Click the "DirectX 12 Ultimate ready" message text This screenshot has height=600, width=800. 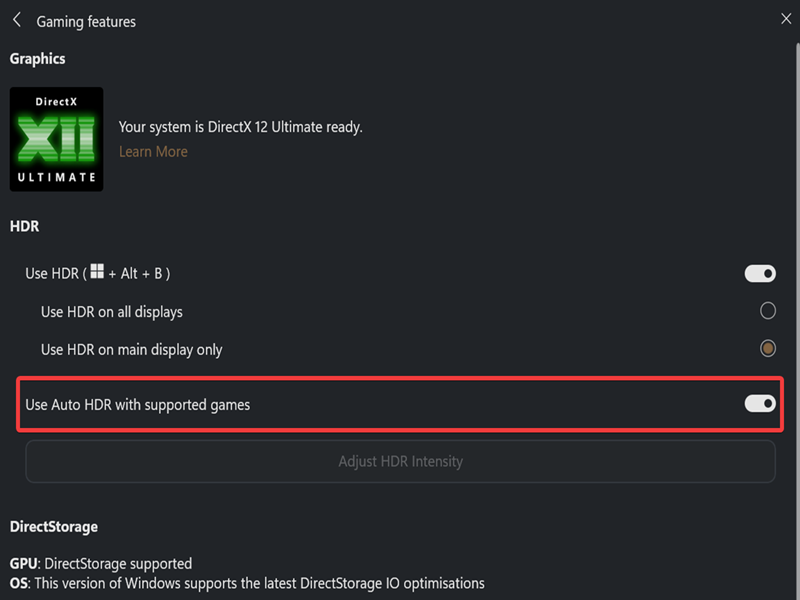tap(240, 127)
